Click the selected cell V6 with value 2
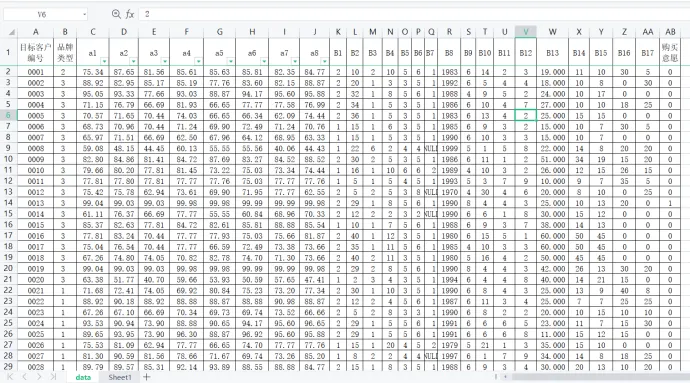This screenshot has width=690, height=383. click(525, 115)
